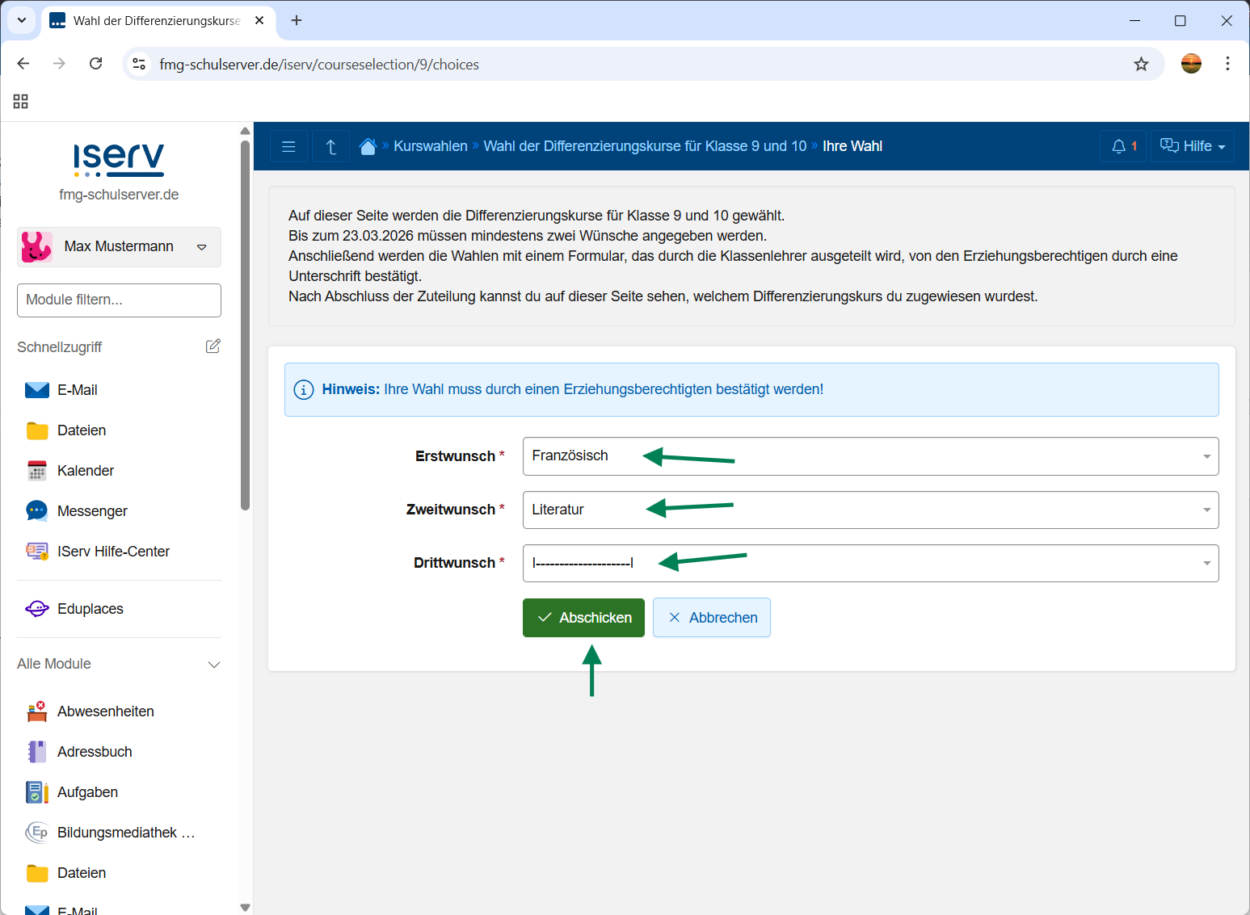Expand the Erstwunsch dropdown showing Französisch
Screen dimensions: 1250x915
point(870,456)
